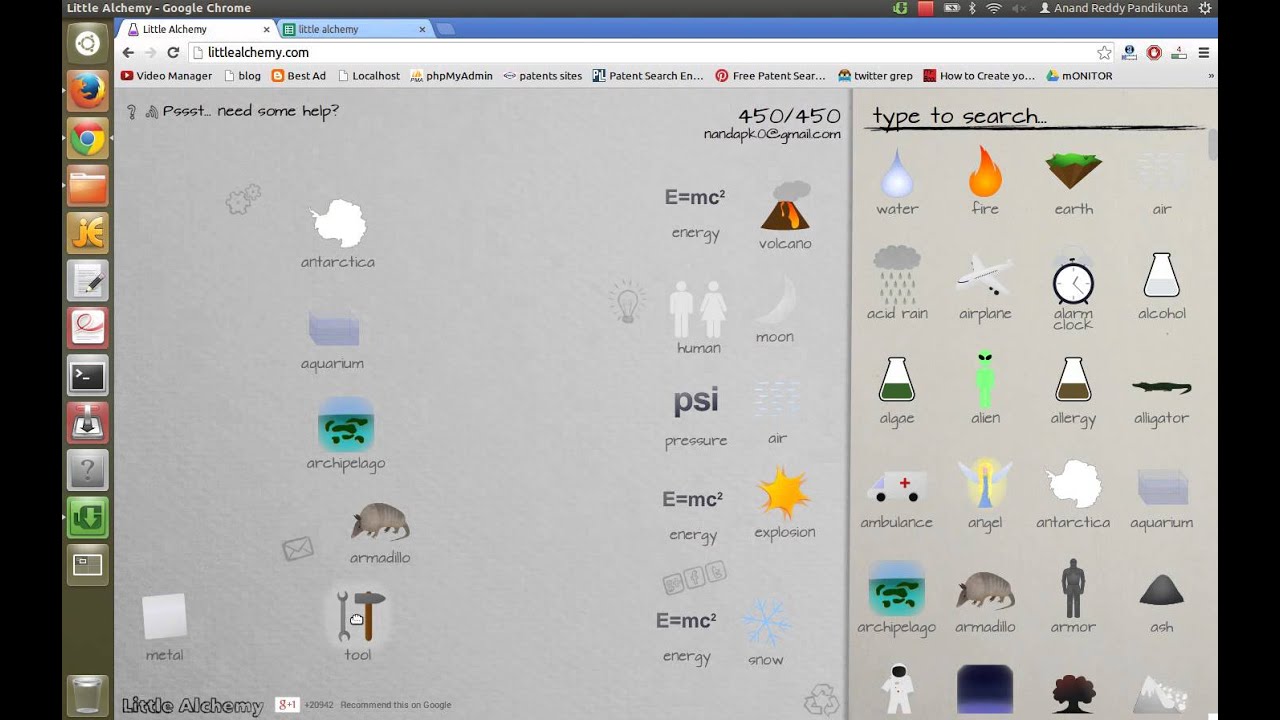Click the puzzle piece icon on the workspace
This screenshot has width=1280, height=720.
(242, 199)
